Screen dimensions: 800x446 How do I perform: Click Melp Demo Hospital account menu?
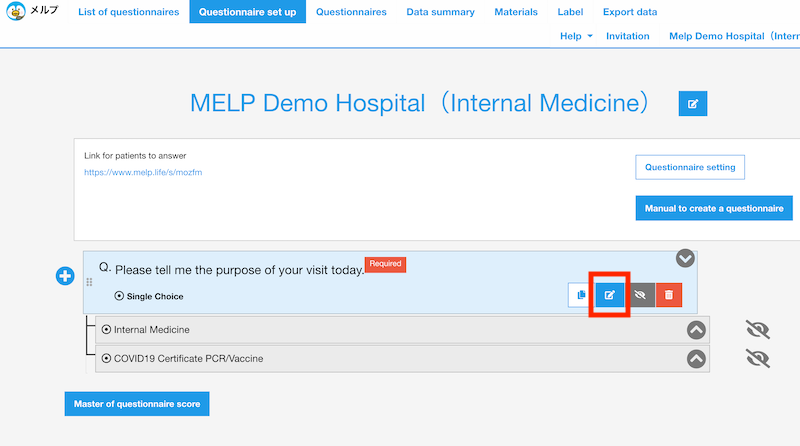[x=734, y=36]
